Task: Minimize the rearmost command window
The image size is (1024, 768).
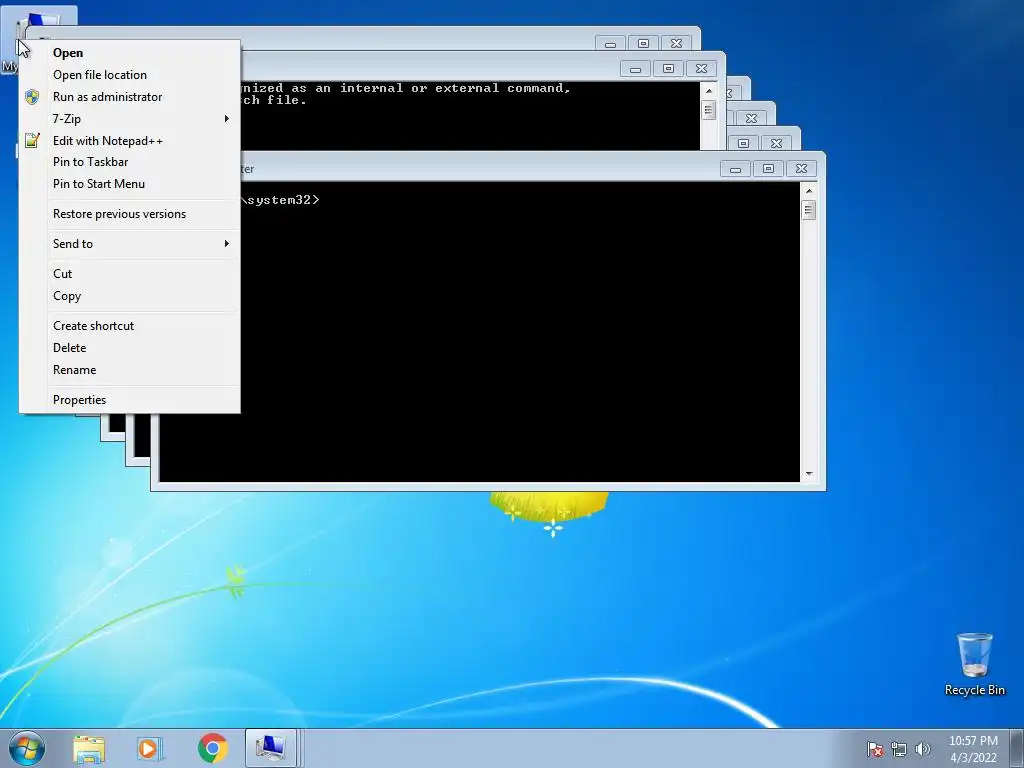Action: (x=611, y=44)
